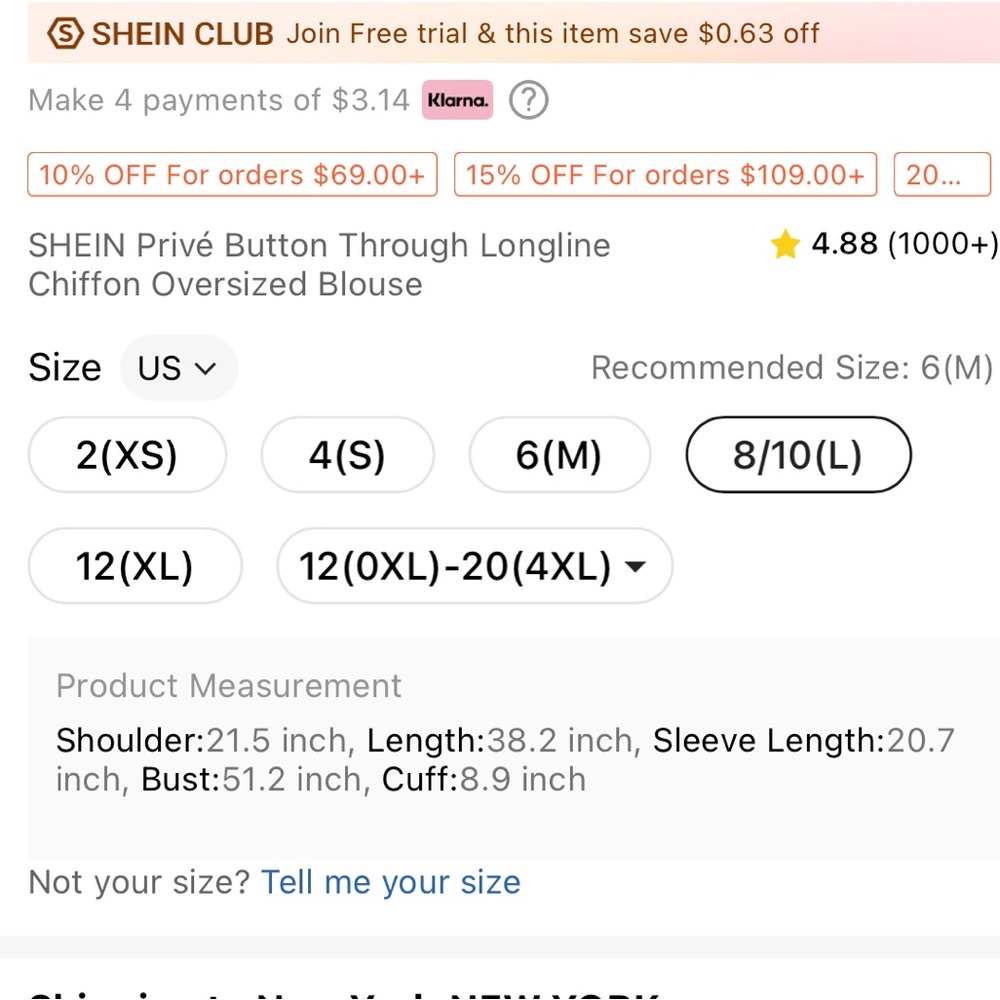
Task: Tap the truncated 20% coupon tag
Action: pos(940,175)
